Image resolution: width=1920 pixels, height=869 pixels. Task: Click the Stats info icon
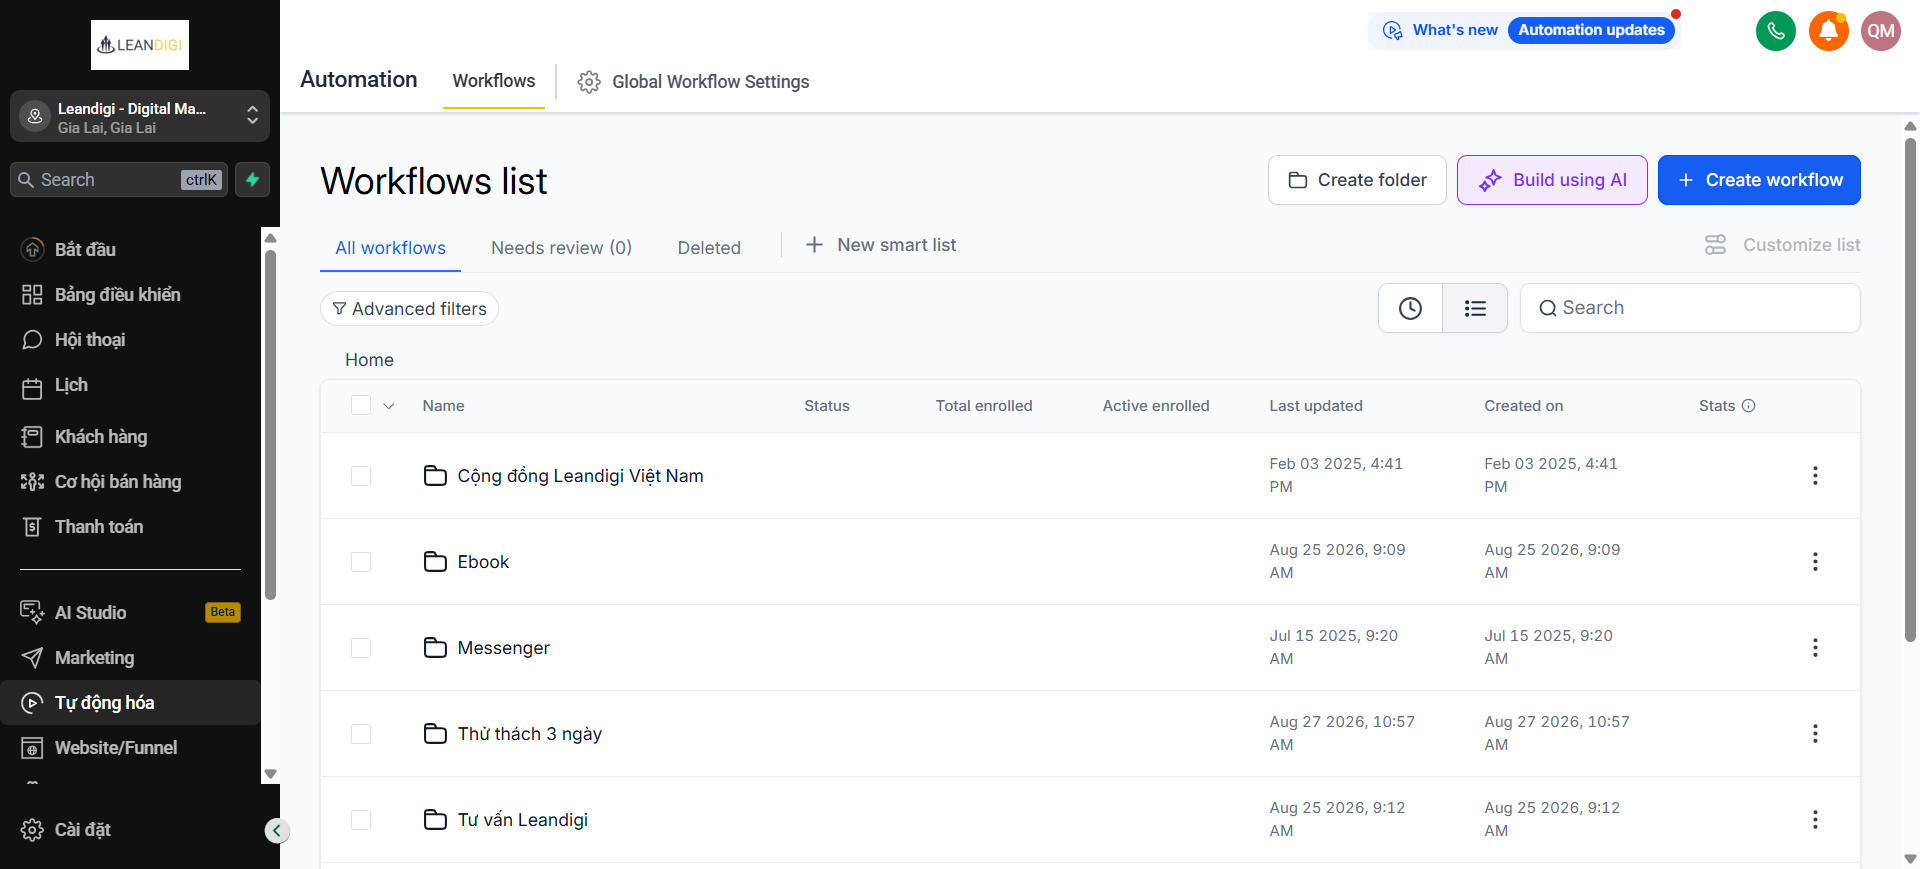coord(1749,406)
